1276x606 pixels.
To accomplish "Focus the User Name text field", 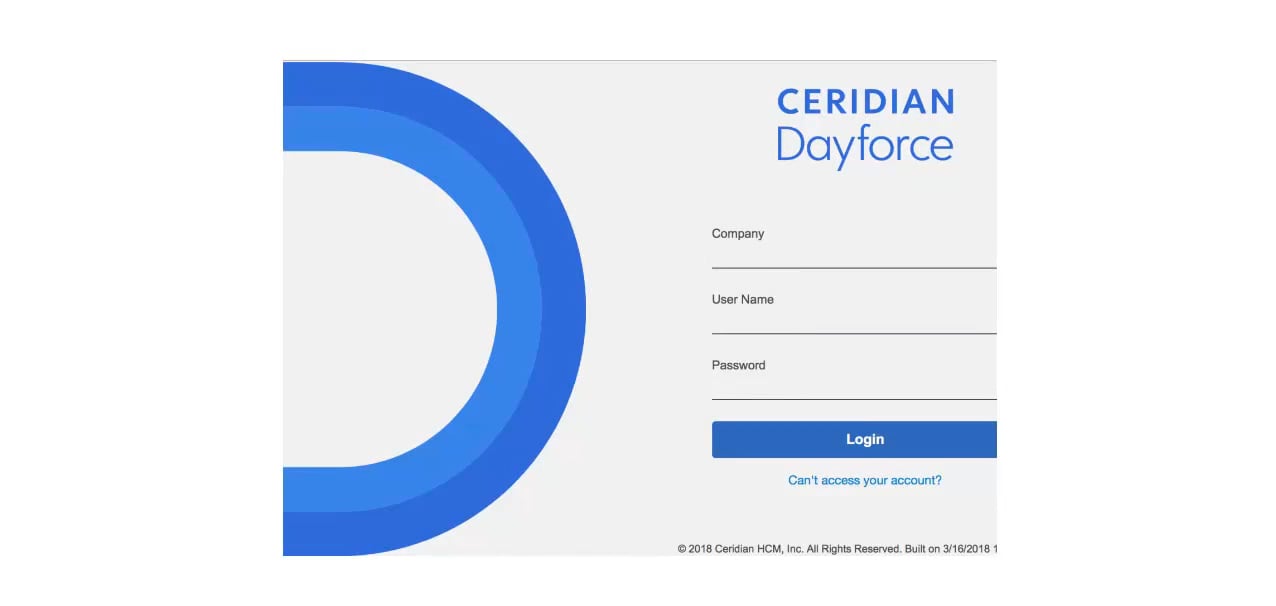I will (x=853, y=320).
